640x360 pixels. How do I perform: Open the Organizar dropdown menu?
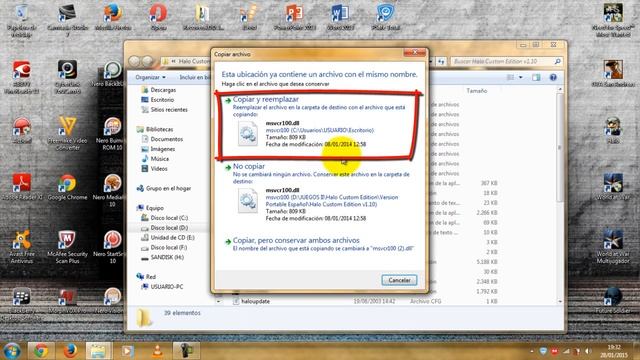click(x=151, y=77)
